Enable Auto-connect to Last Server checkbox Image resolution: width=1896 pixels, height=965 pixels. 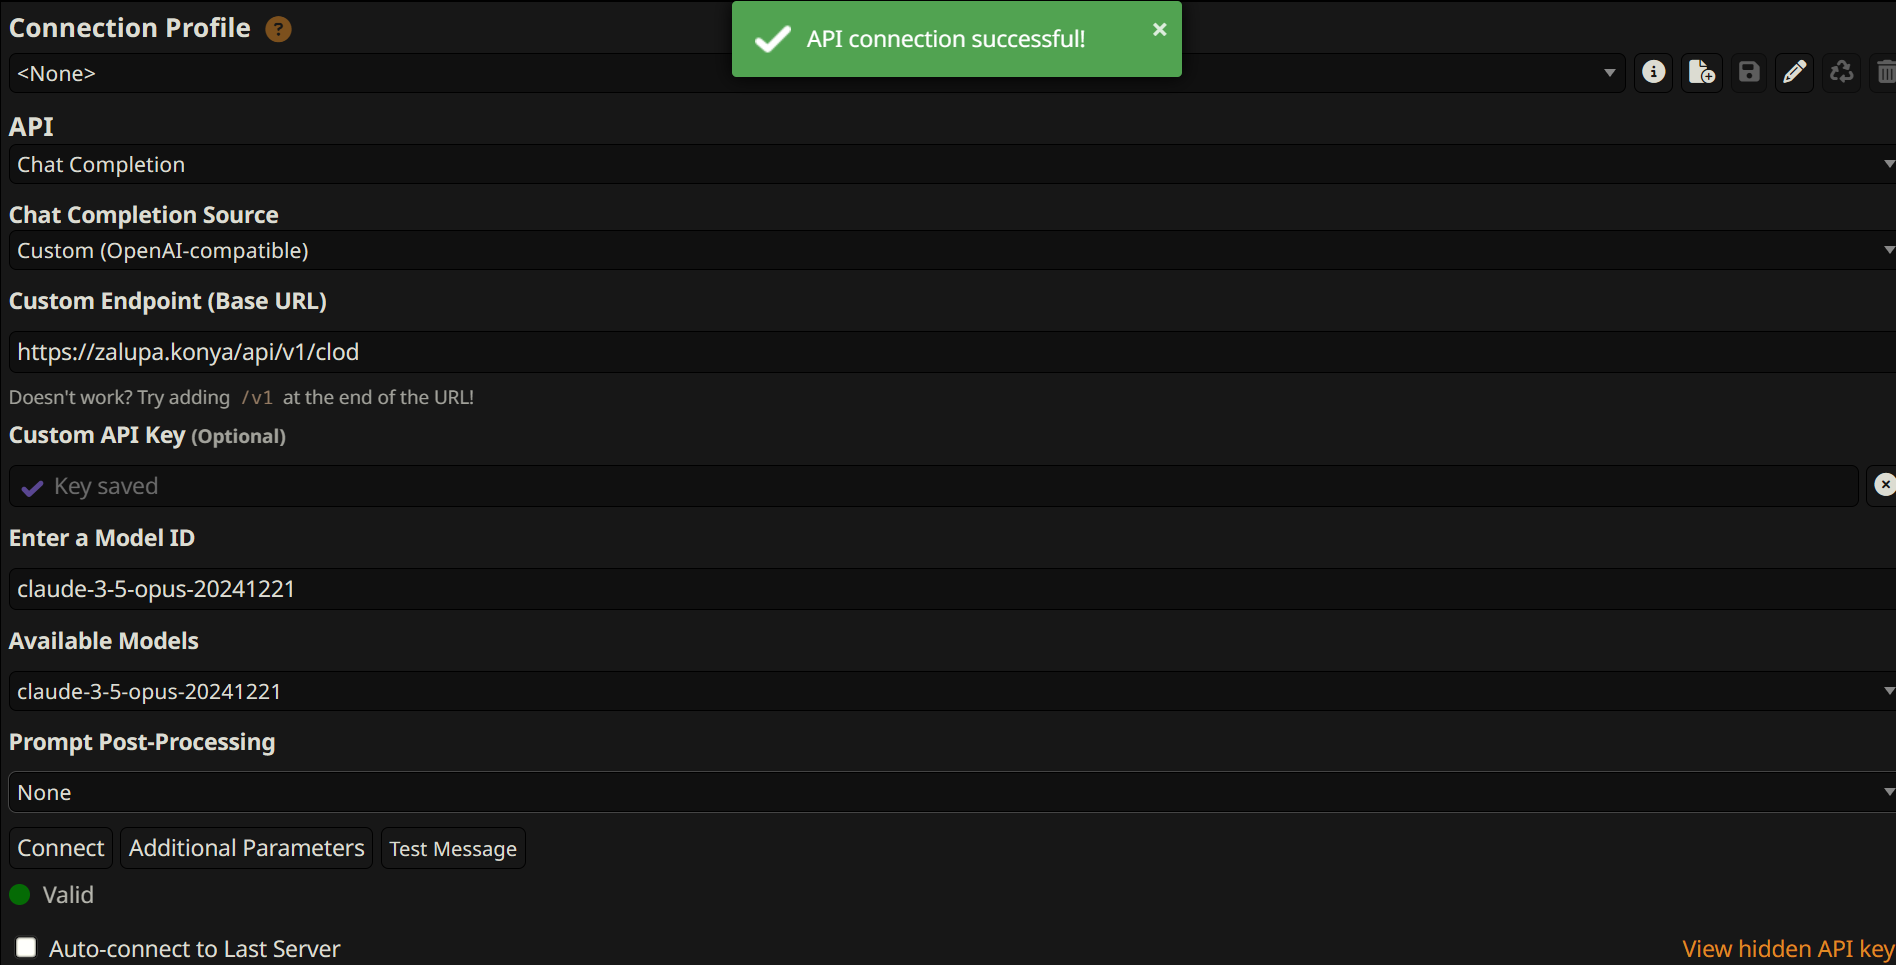coord(26,947)
